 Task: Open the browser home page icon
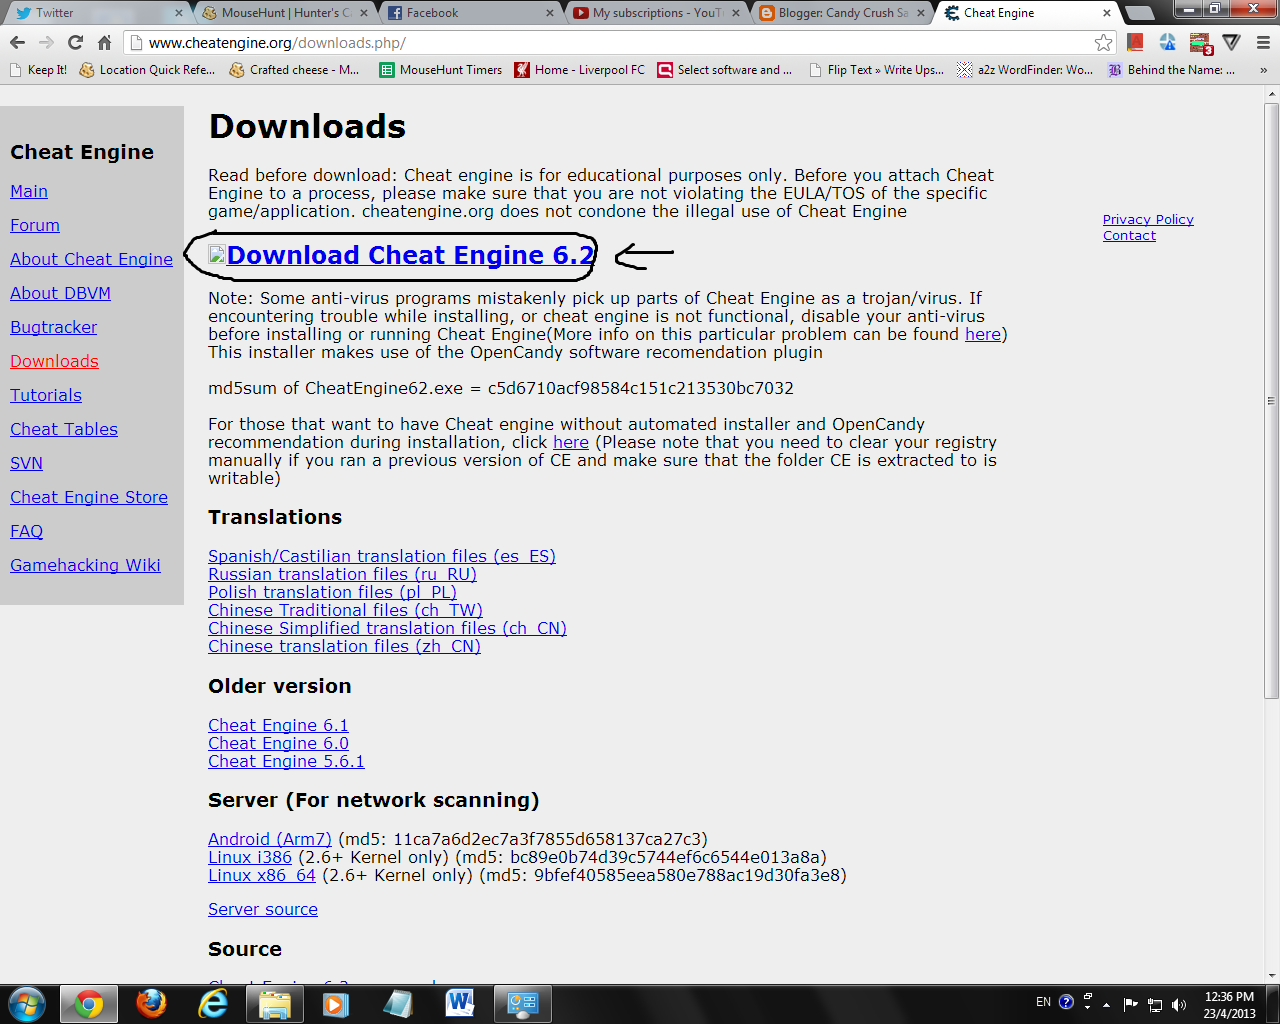click(x=104, y=42)
